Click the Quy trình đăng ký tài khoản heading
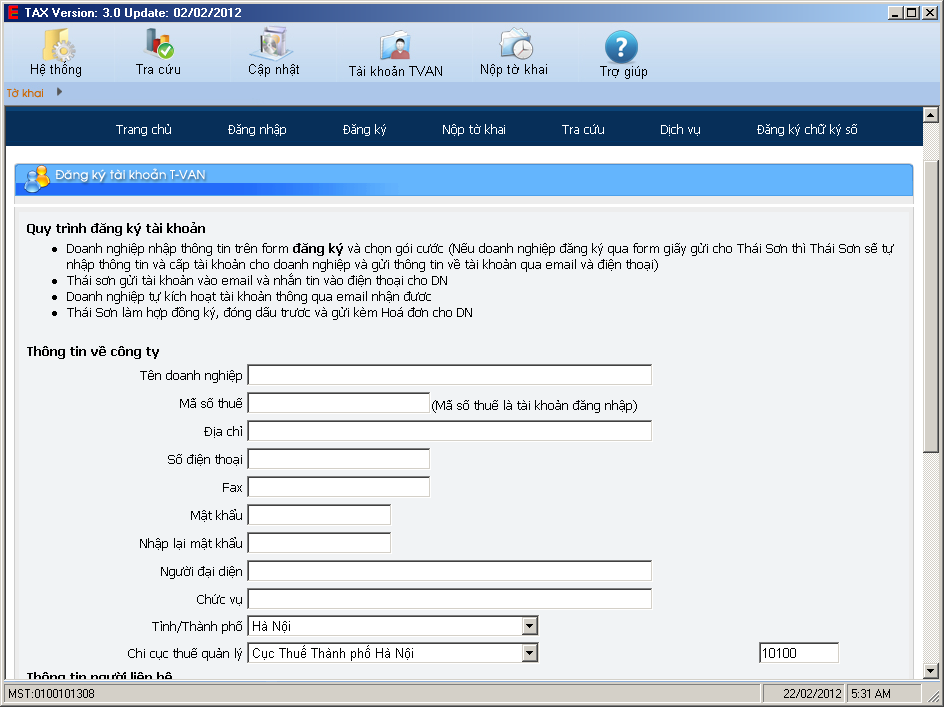Screen dimensions: 944x707 pyautogui.click(x=116, y=228)
